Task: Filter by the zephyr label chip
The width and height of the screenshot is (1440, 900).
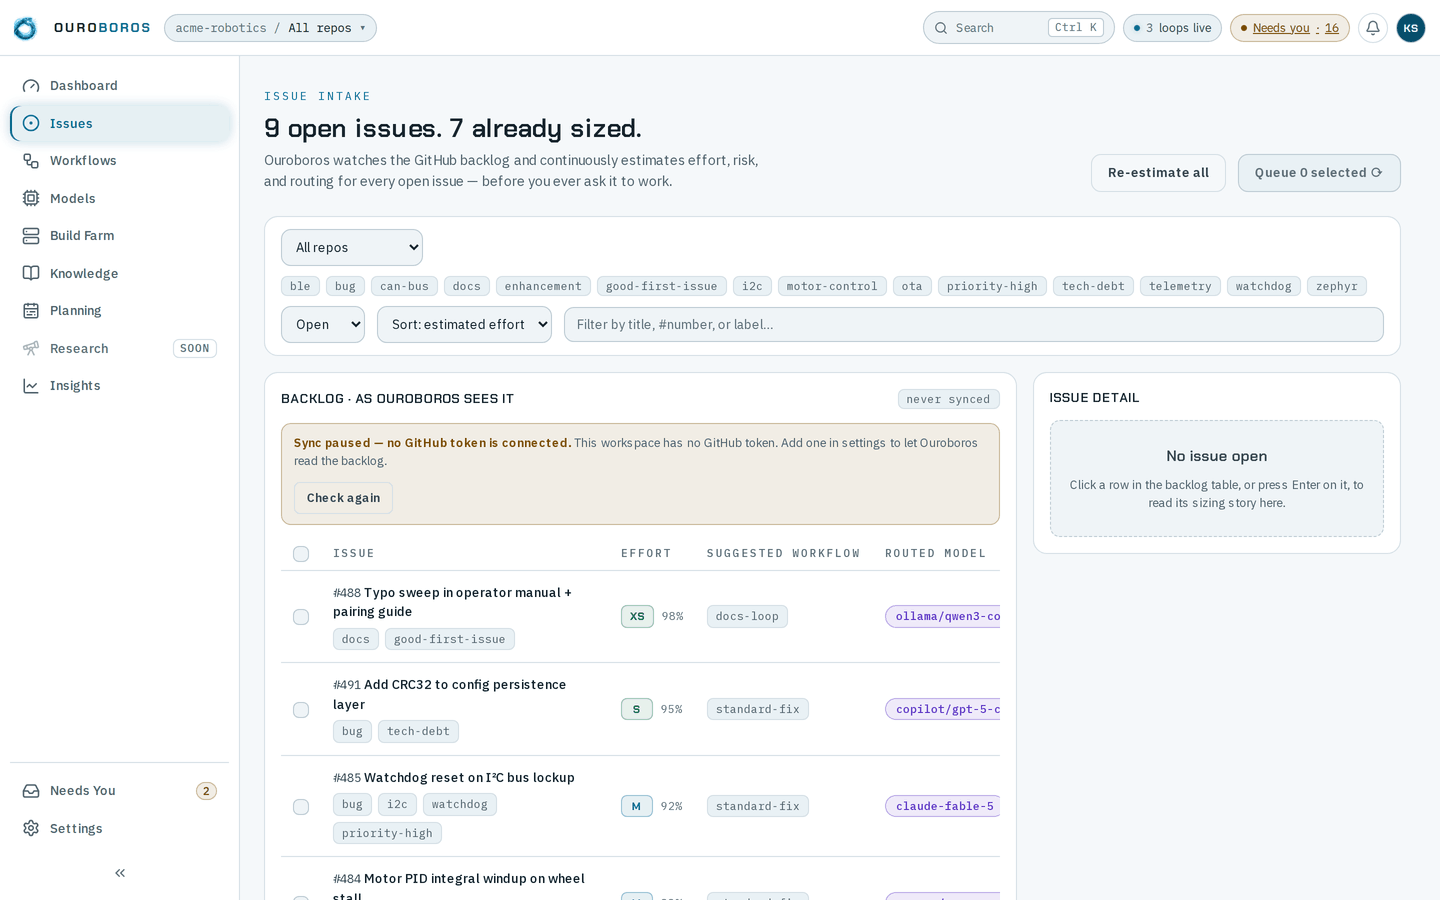Action: [x=1337, y=286]
